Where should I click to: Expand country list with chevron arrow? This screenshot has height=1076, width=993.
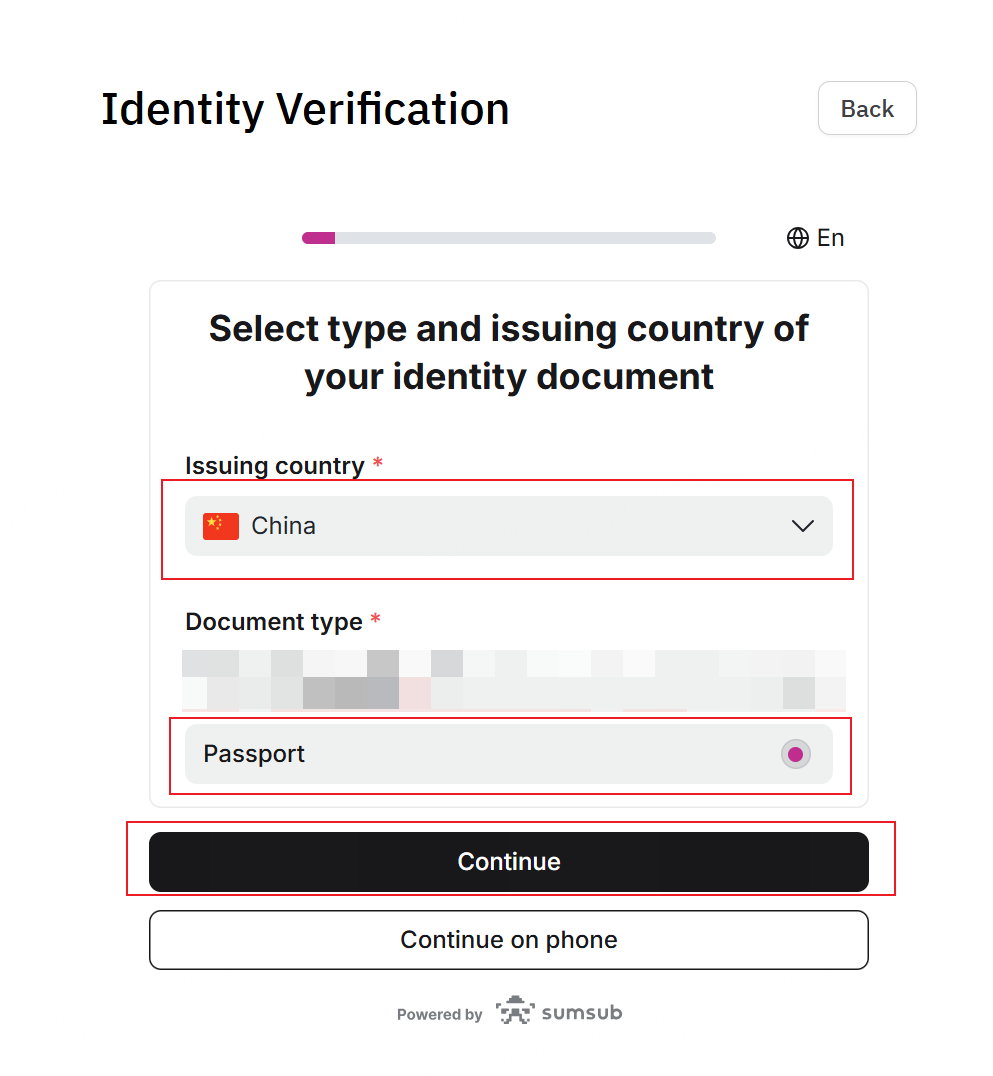(x=802, y=526)
